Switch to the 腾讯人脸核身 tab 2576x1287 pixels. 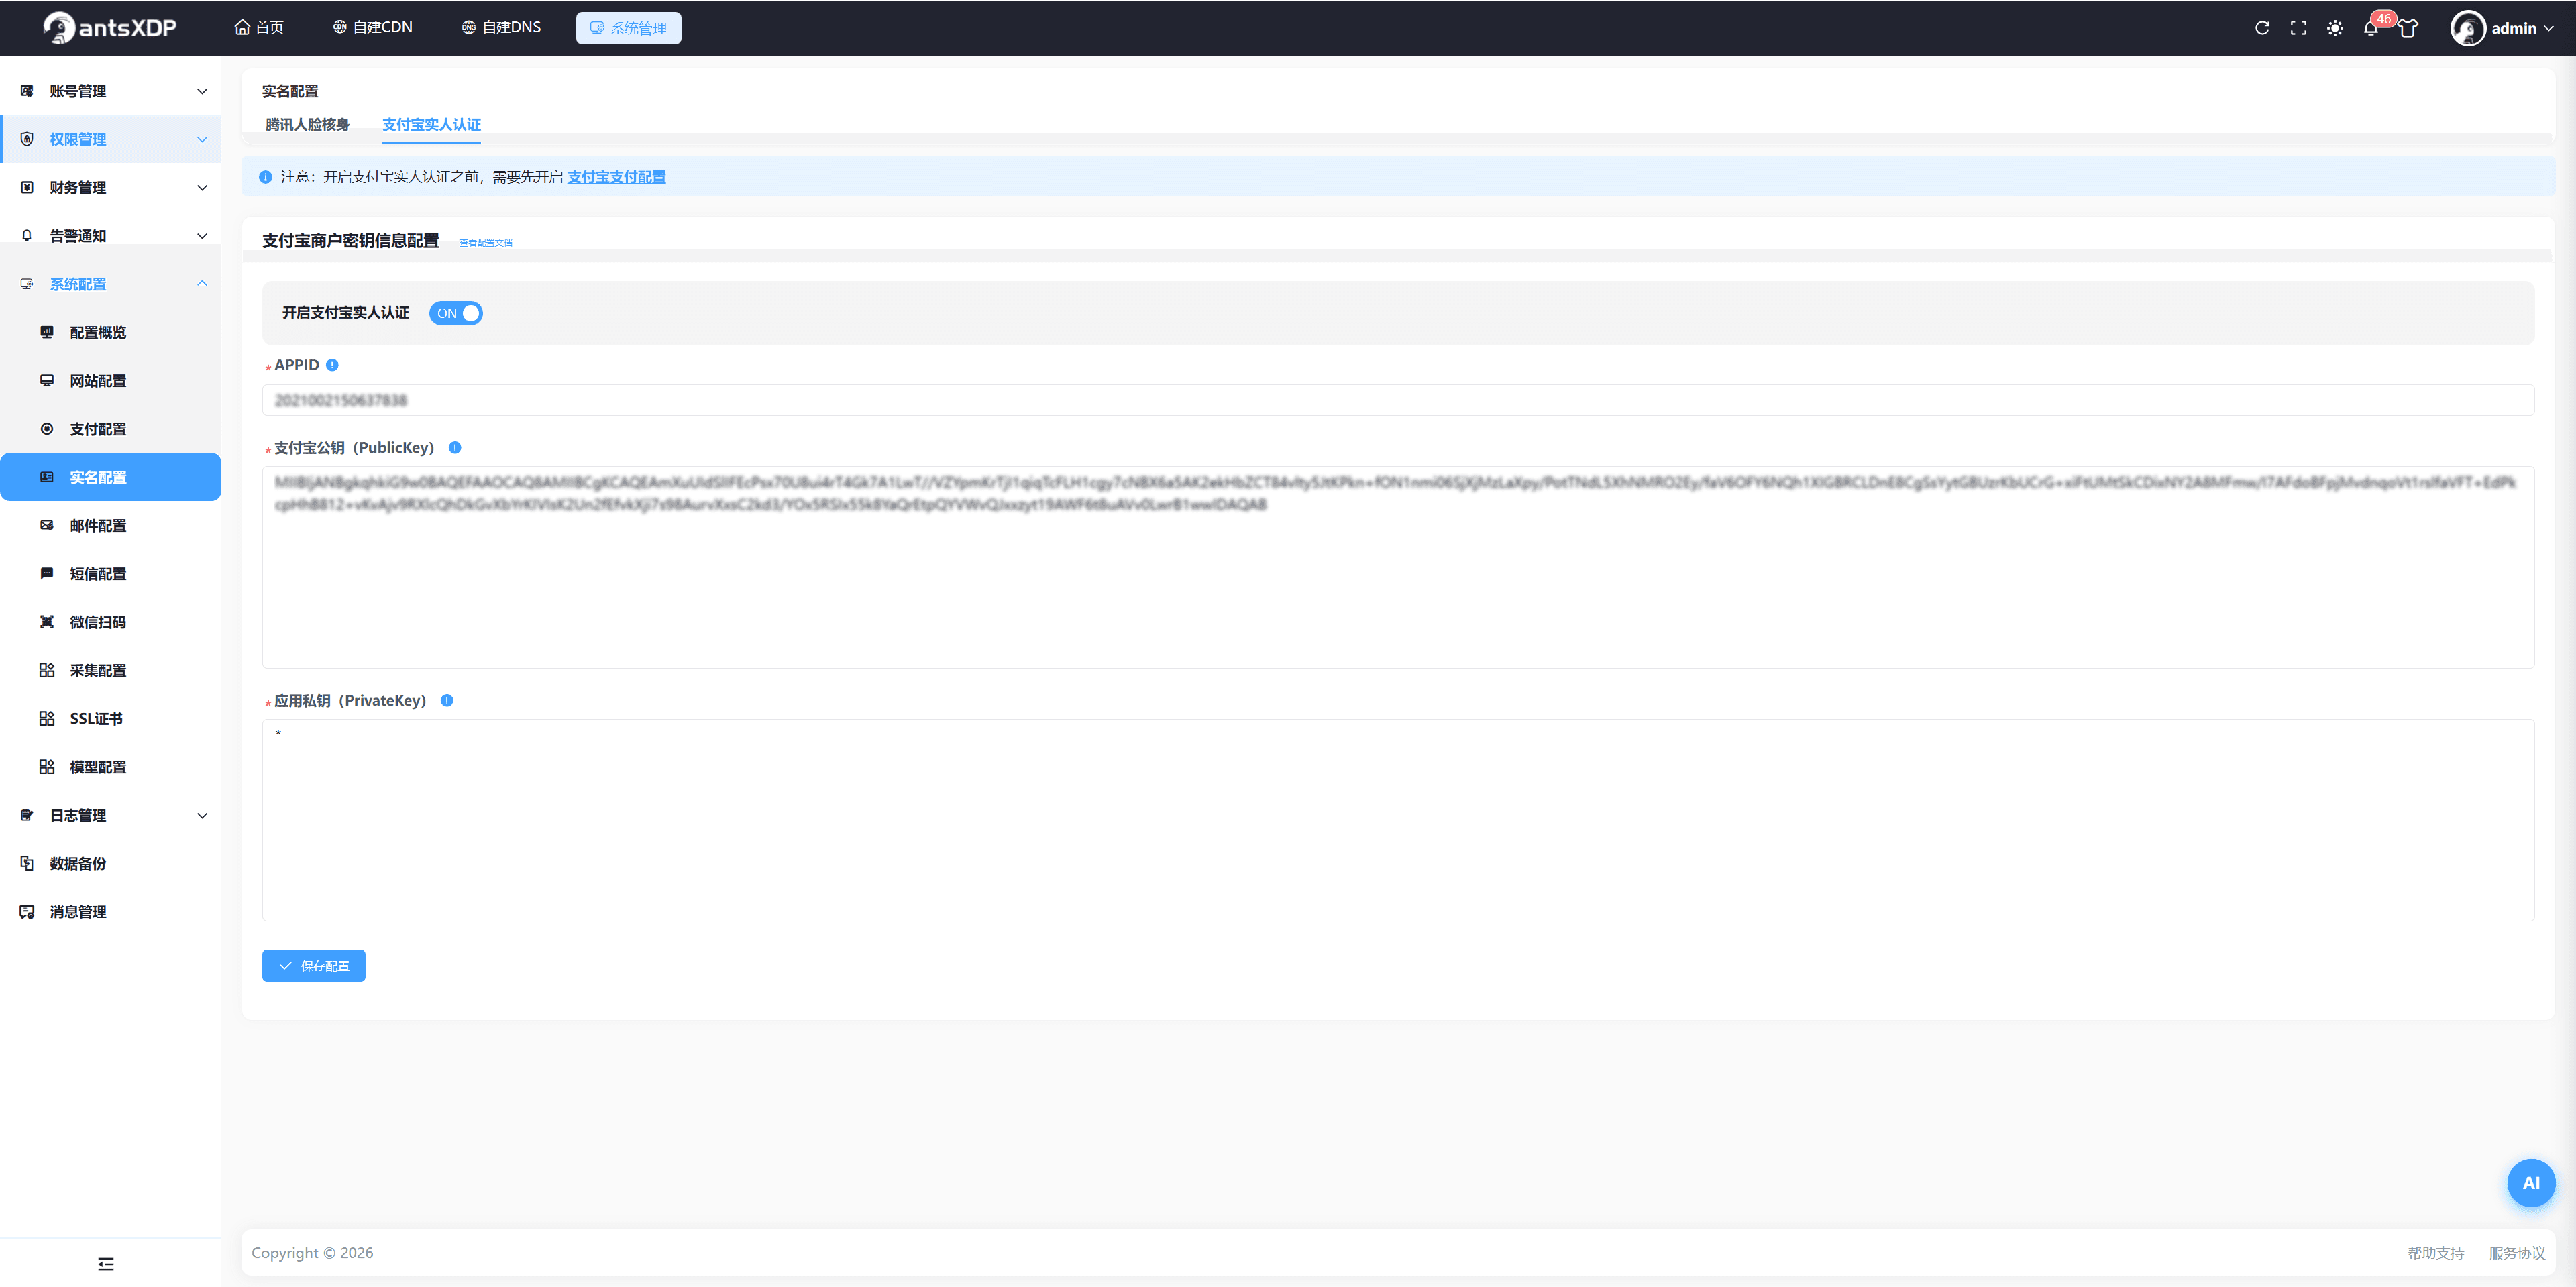click(x=307, y=124)
